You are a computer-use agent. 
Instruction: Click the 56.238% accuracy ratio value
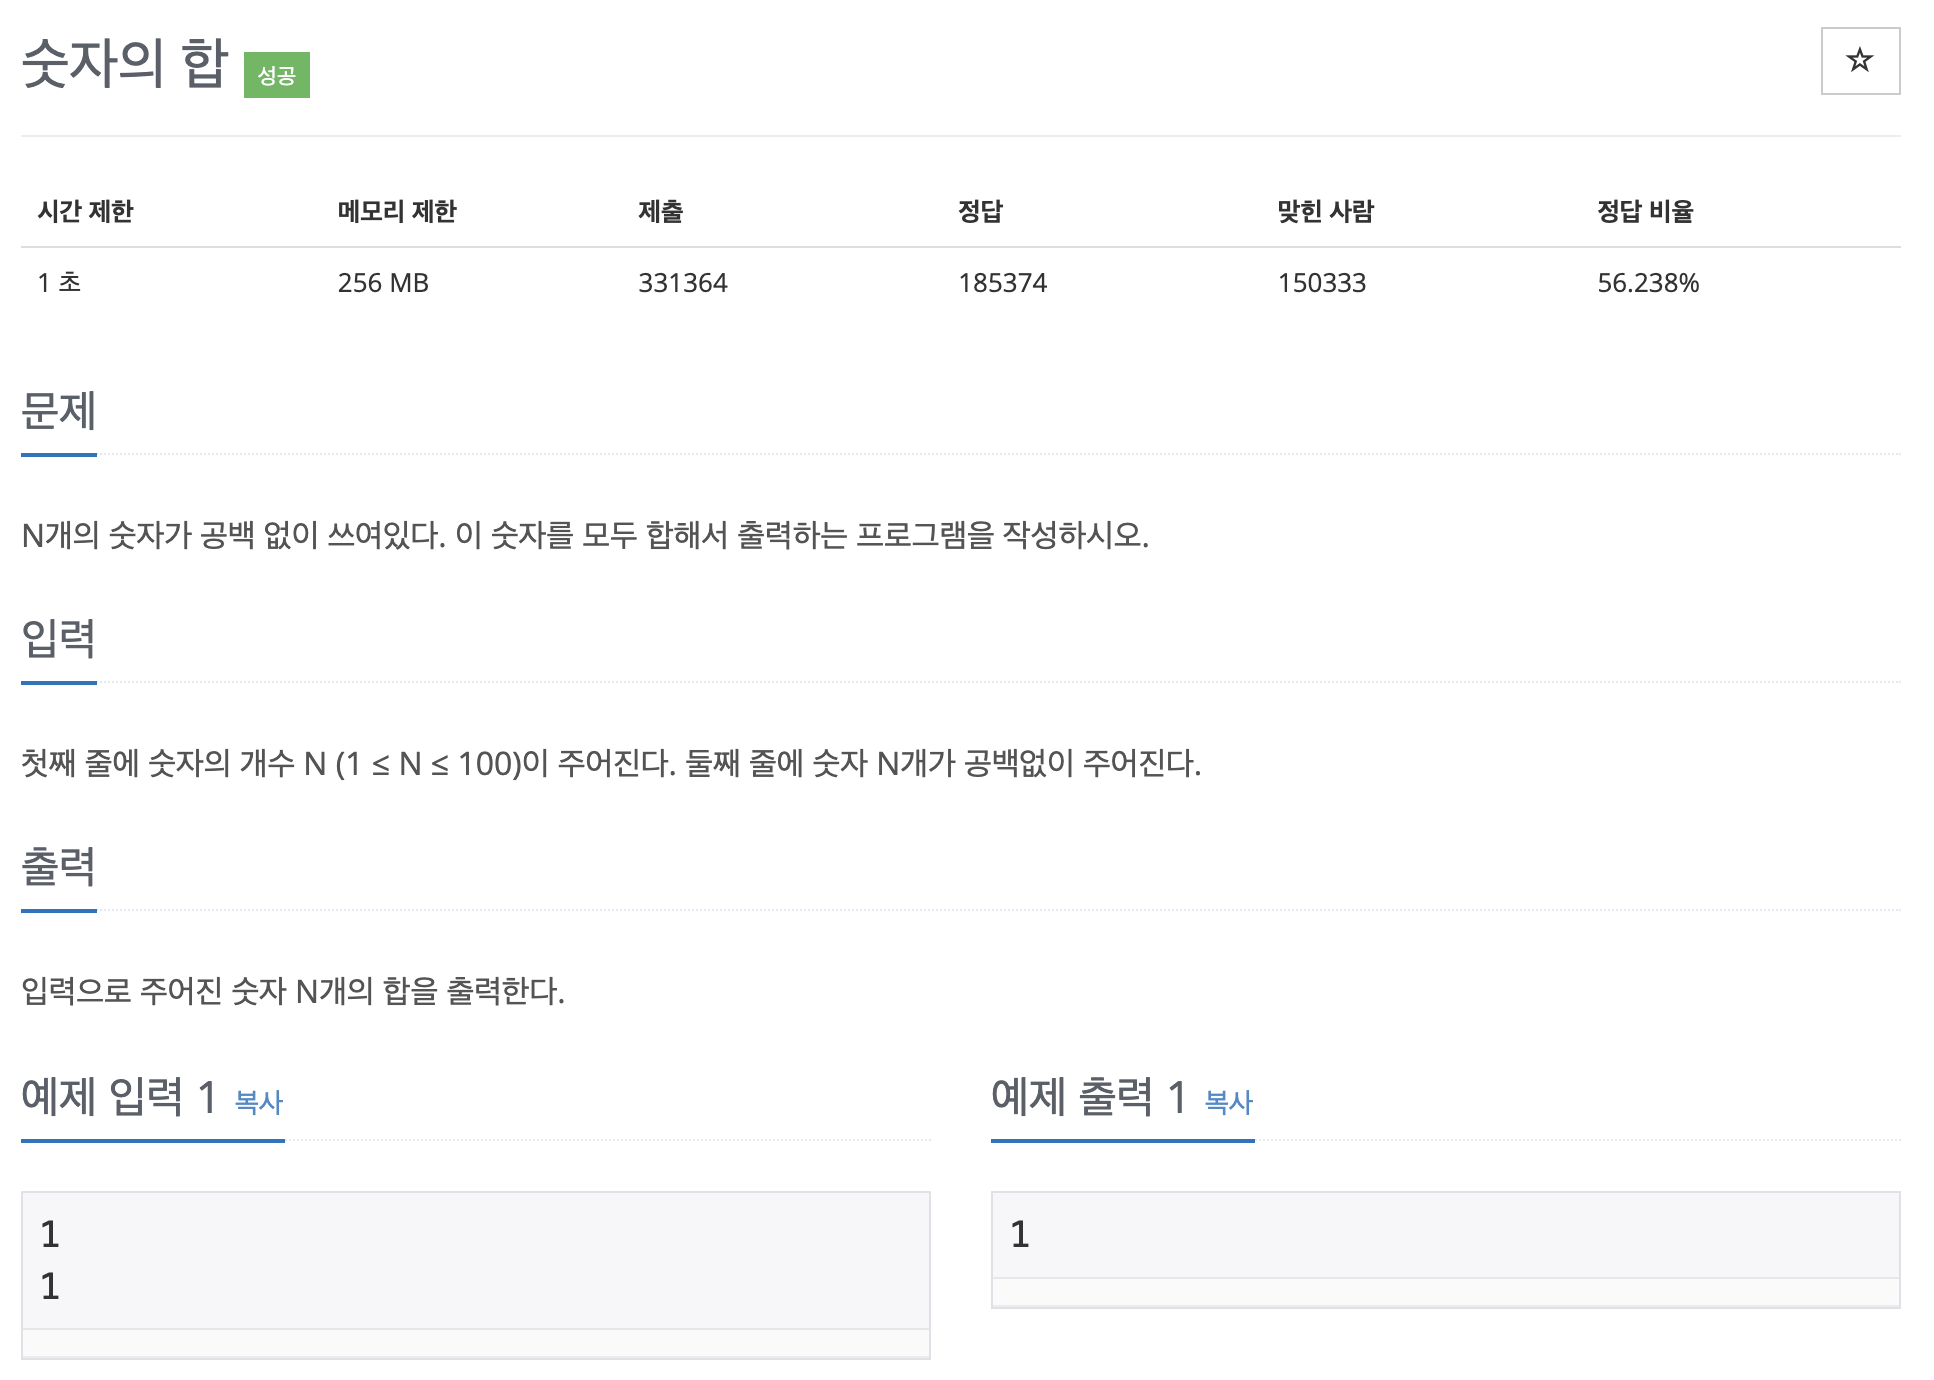point(1647,283)
